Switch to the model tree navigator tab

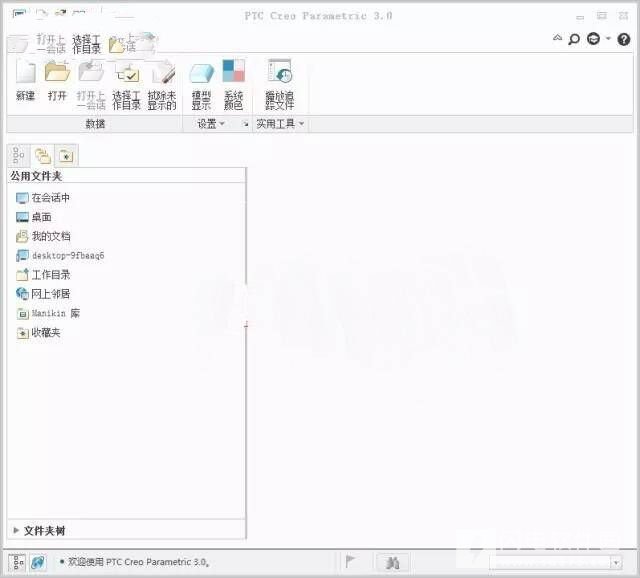[x=18, y=156]
